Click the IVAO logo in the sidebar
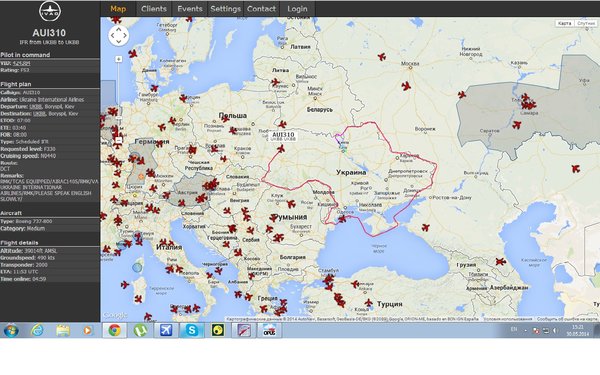Viewport: 600px width, 375px height. (x=50, y=11)
